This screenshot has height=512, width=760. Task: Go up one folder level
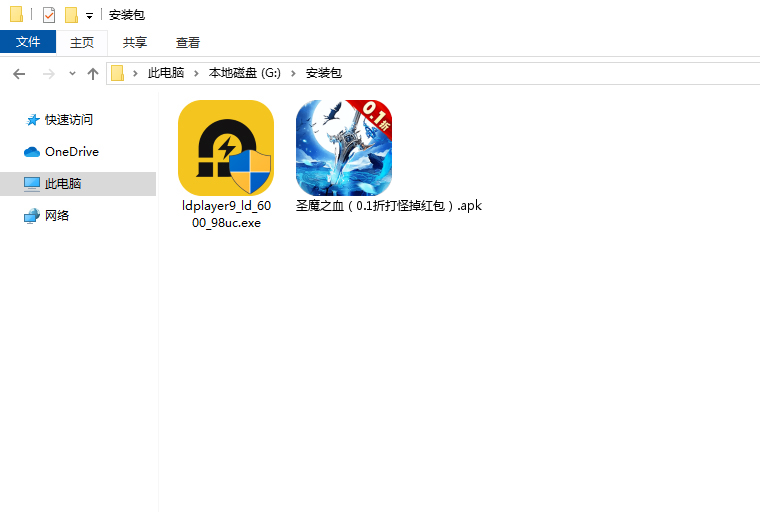click(x=93, y=73)
